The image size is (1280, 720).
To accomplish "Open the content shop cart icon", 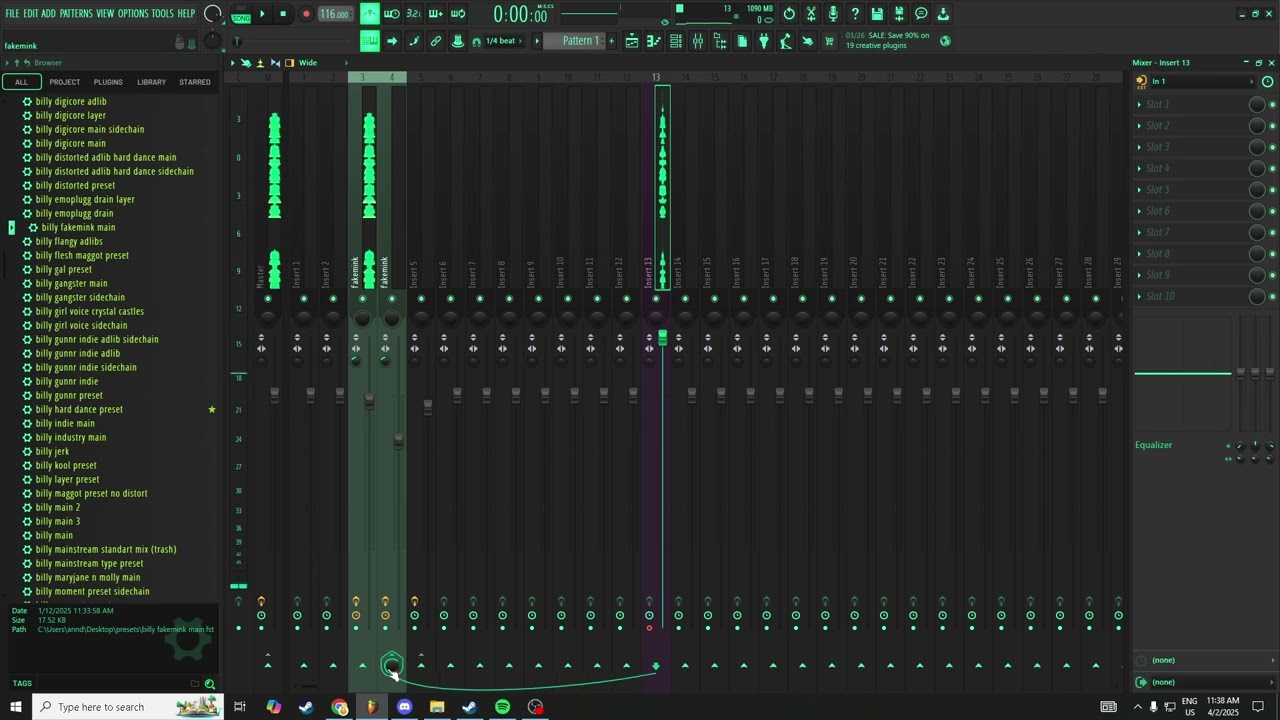I will point(829,41).
